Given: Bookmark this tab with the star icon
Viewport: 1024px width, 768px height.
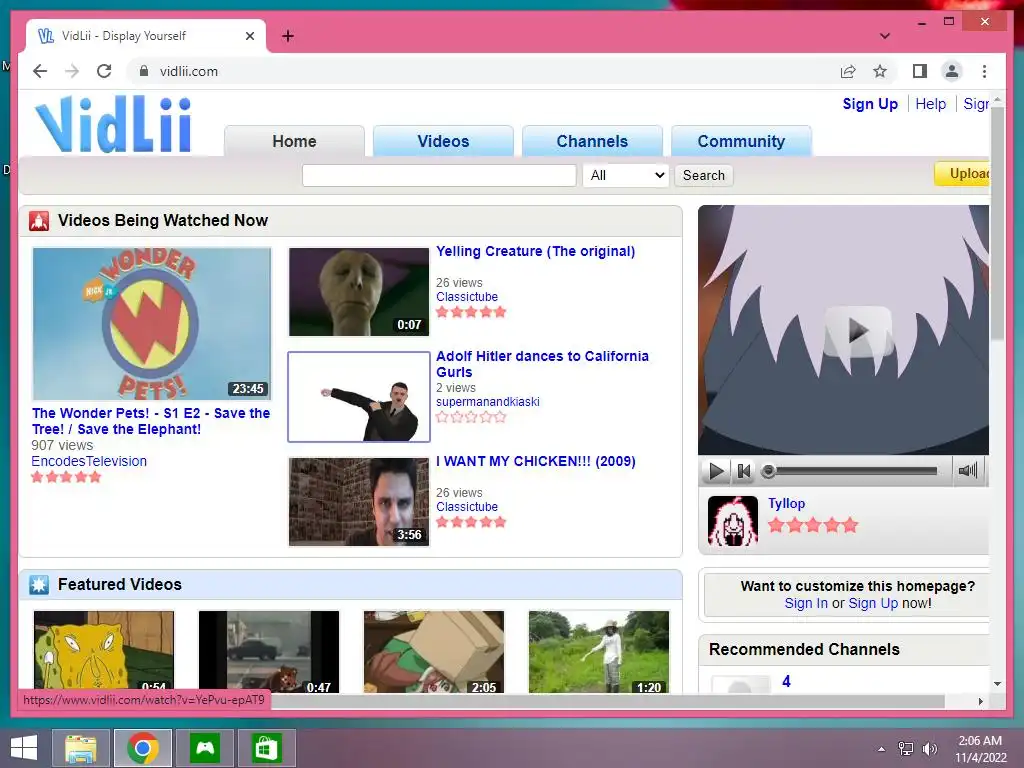Looking at the screenshot, I should 880,71.
